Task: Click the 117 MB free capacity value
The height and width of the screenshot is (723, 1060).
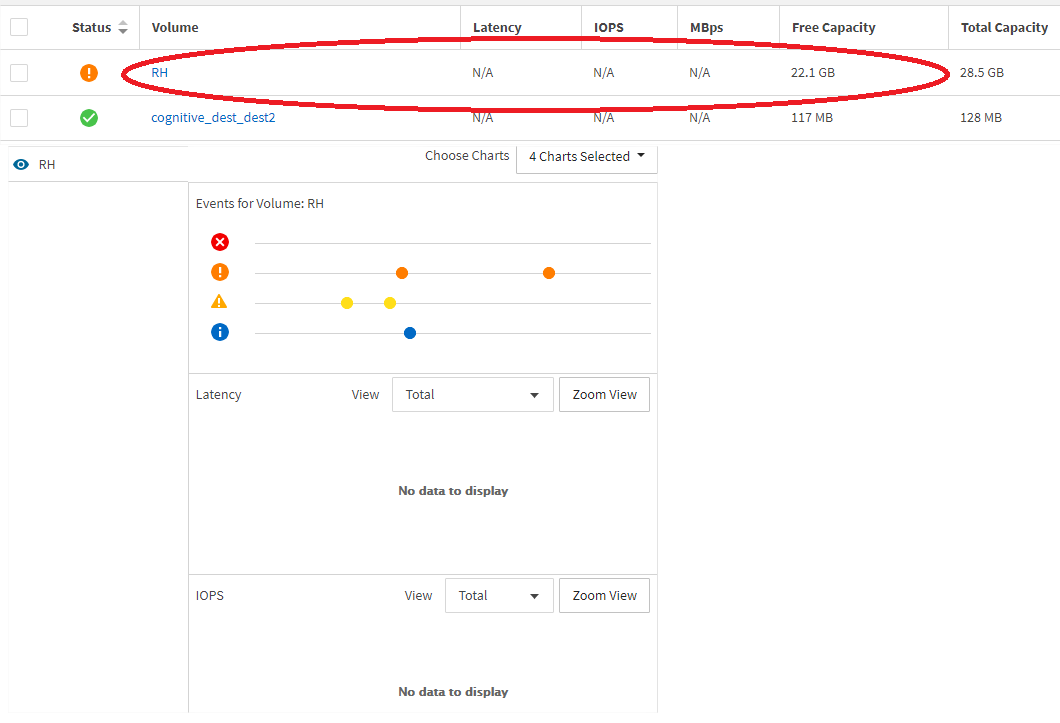Action: tap(812, 118)
